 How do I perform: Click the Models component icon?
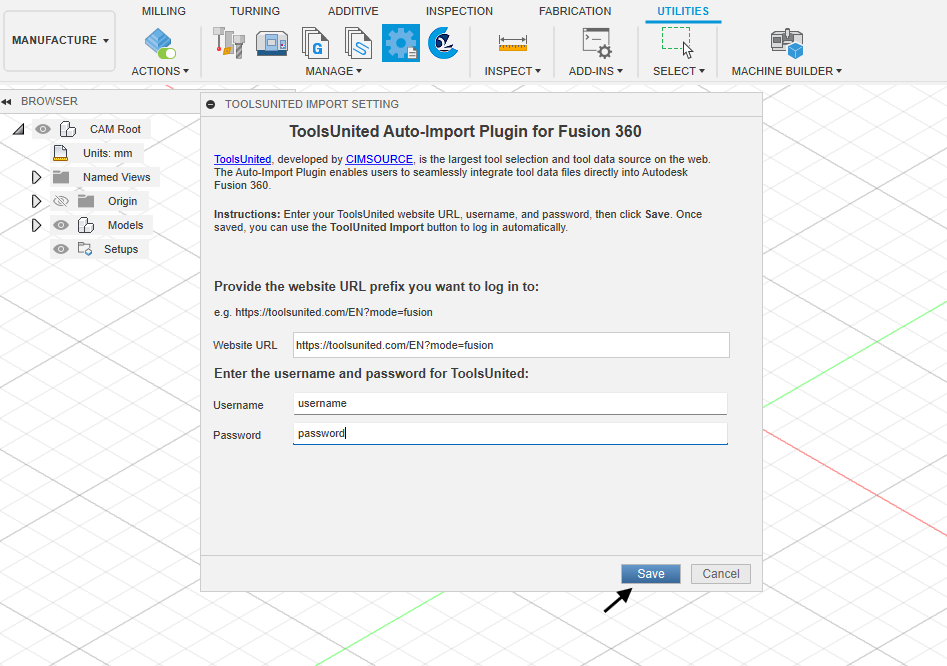pyautogui.click(x=86, y=225)
